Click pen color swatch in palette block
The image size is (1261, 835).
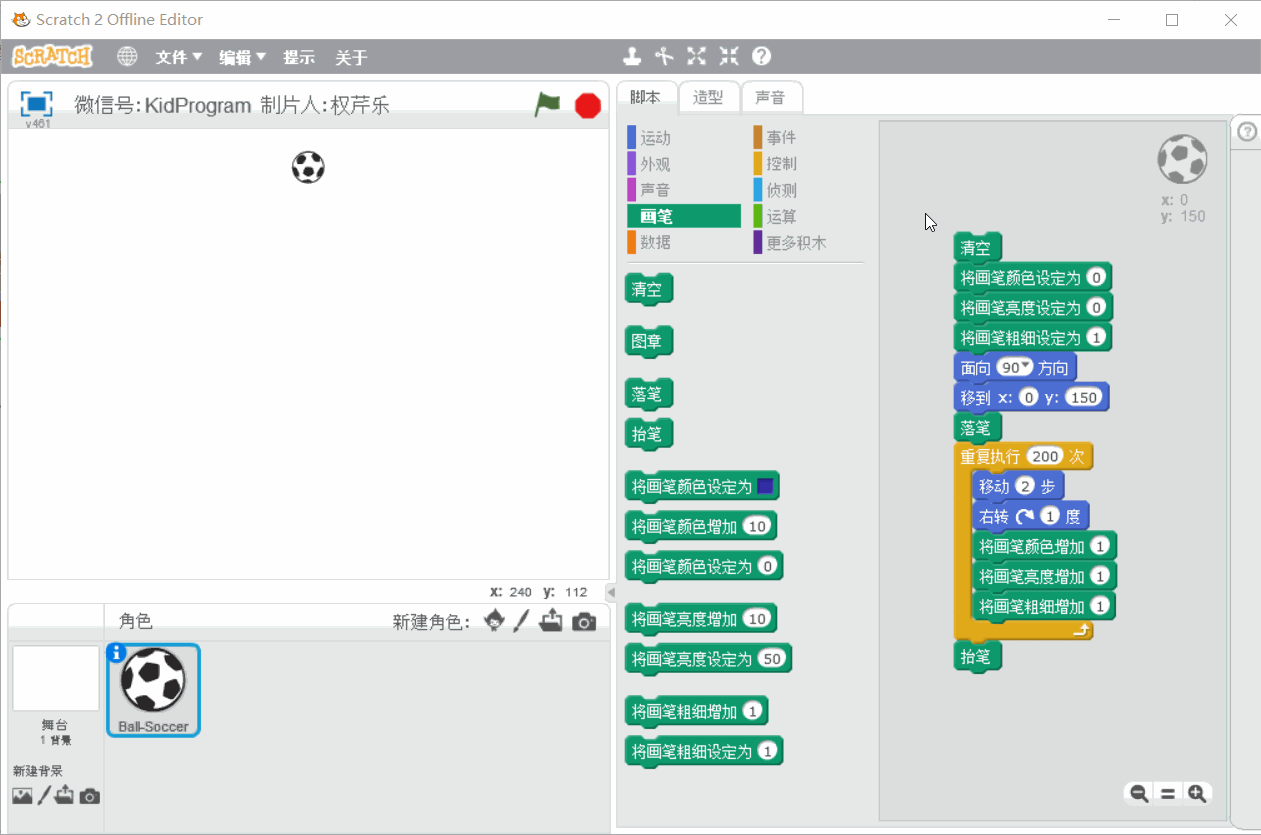[x=765, y=487]
